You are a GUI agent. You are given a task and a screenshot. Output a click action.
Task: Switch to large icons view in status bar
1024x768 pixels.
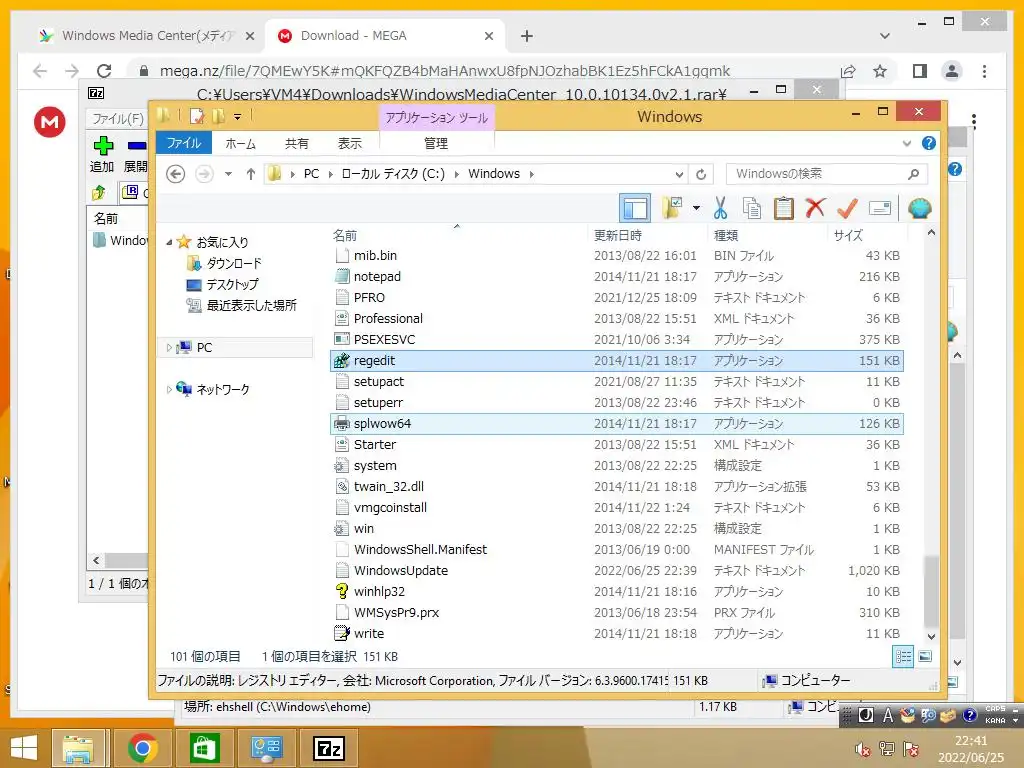[925, 656]
